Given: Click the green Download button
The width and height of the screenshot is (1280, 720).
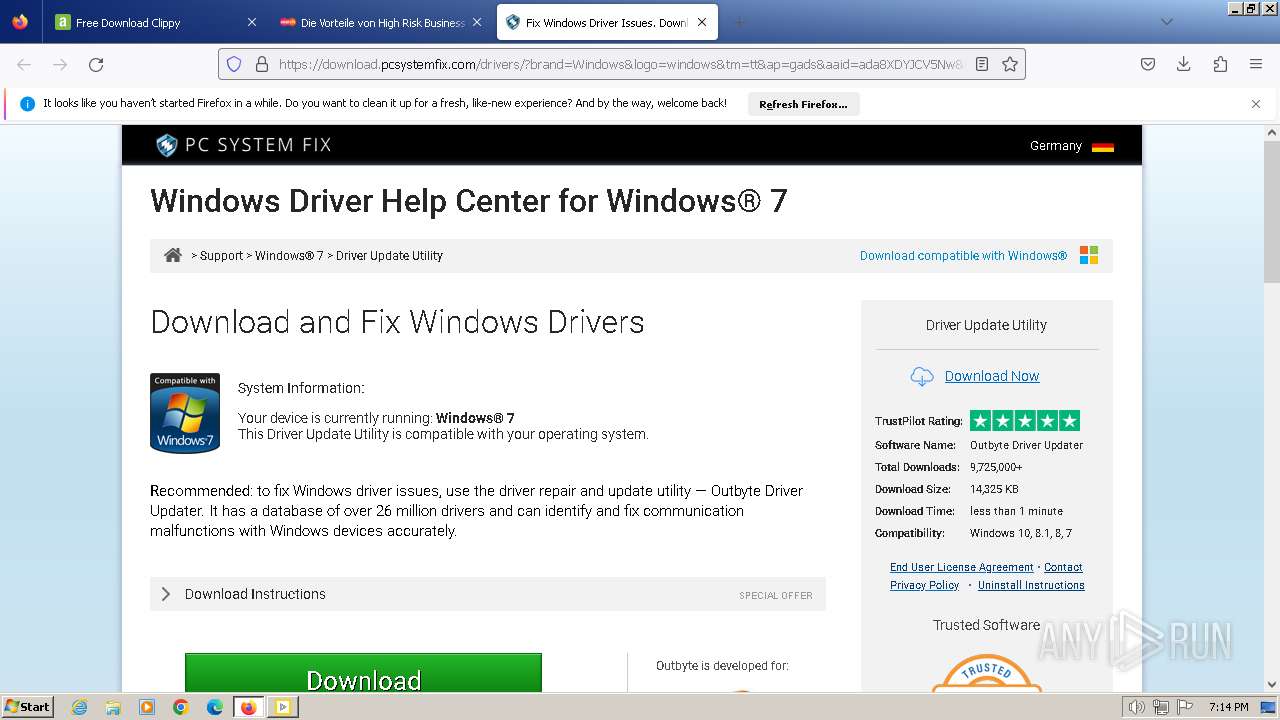Looking at the screenshot, I should point(363,673).
